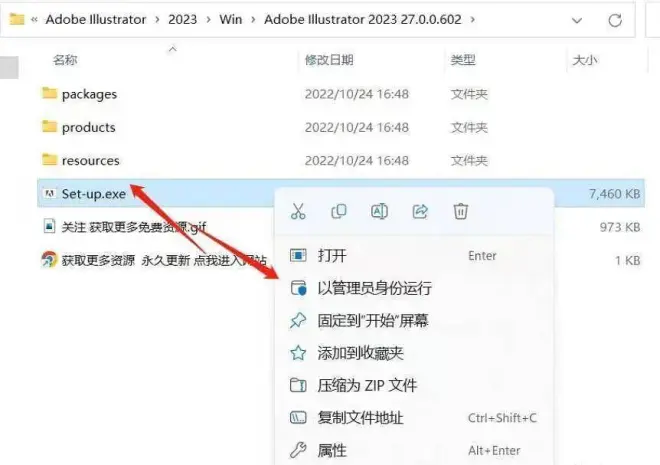This screenshot has width=660, height=465.
Task: Click the refresh icon in address bar
Action: 615,20
